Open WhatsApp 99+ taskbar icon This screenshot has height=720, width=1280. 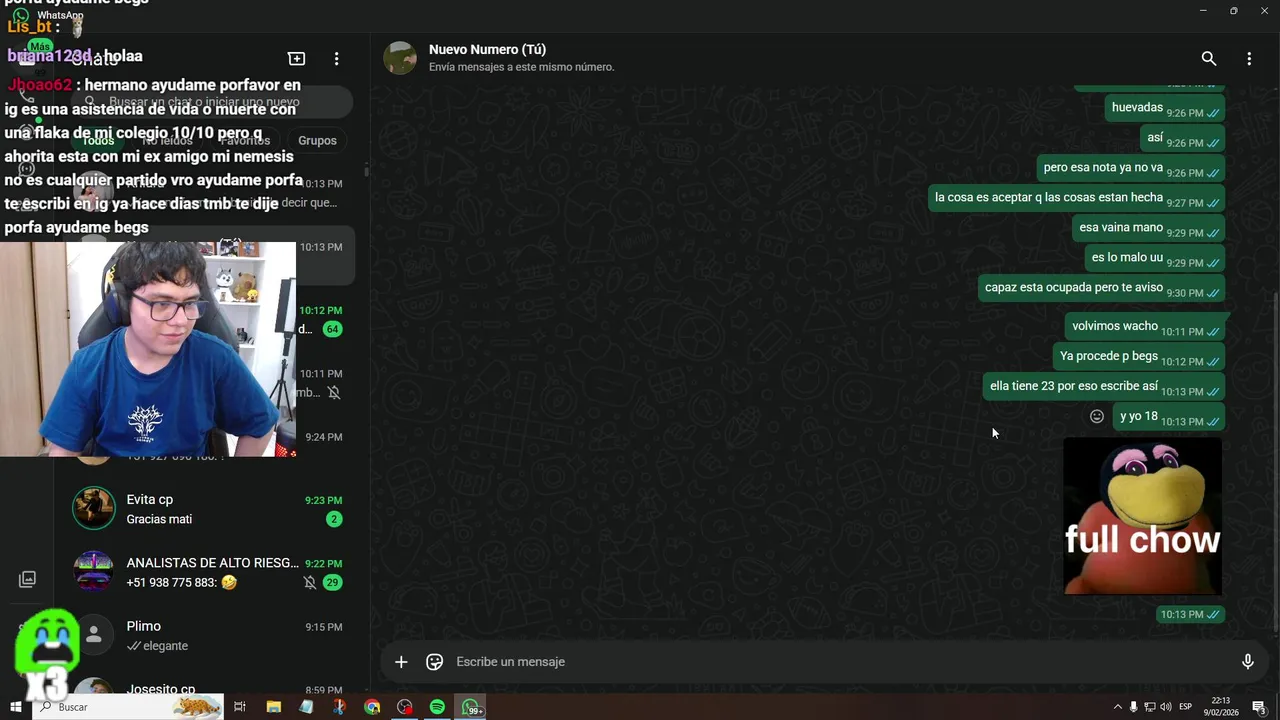(x=471, y=707)
